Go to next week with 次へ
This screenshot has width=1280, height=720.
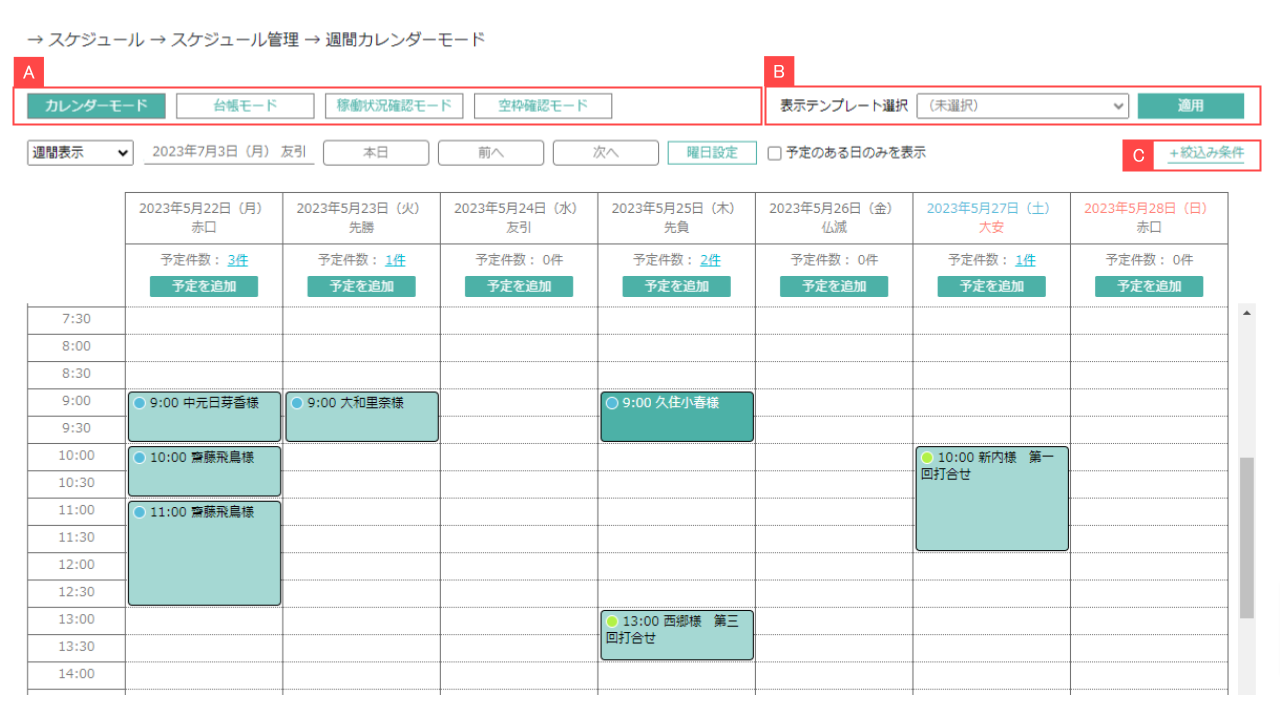tap(605, 152)
